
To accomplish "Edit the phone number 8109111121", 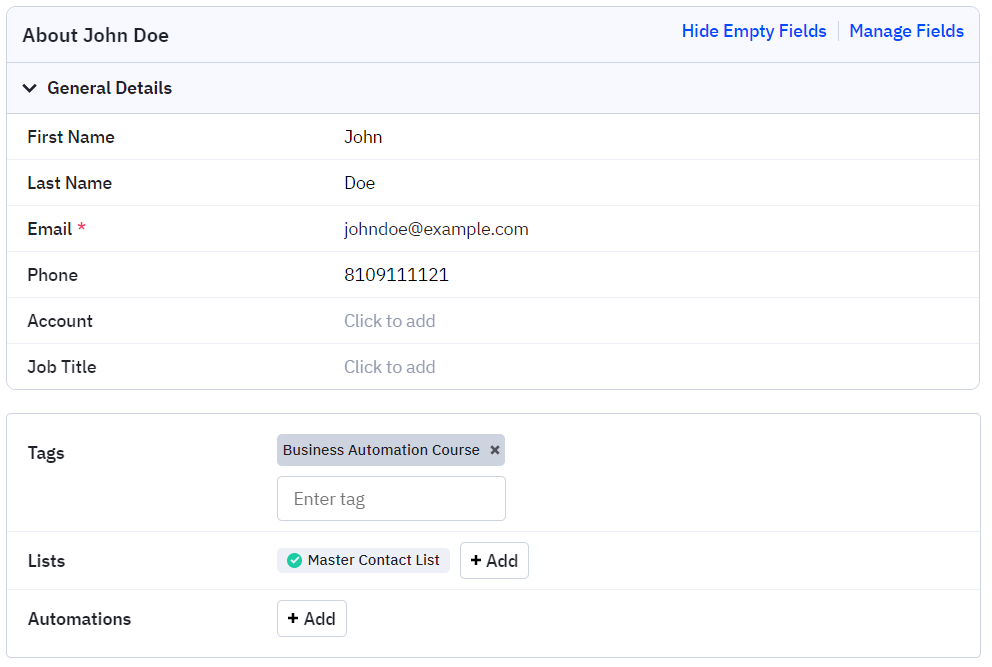I will coord(396,275).
